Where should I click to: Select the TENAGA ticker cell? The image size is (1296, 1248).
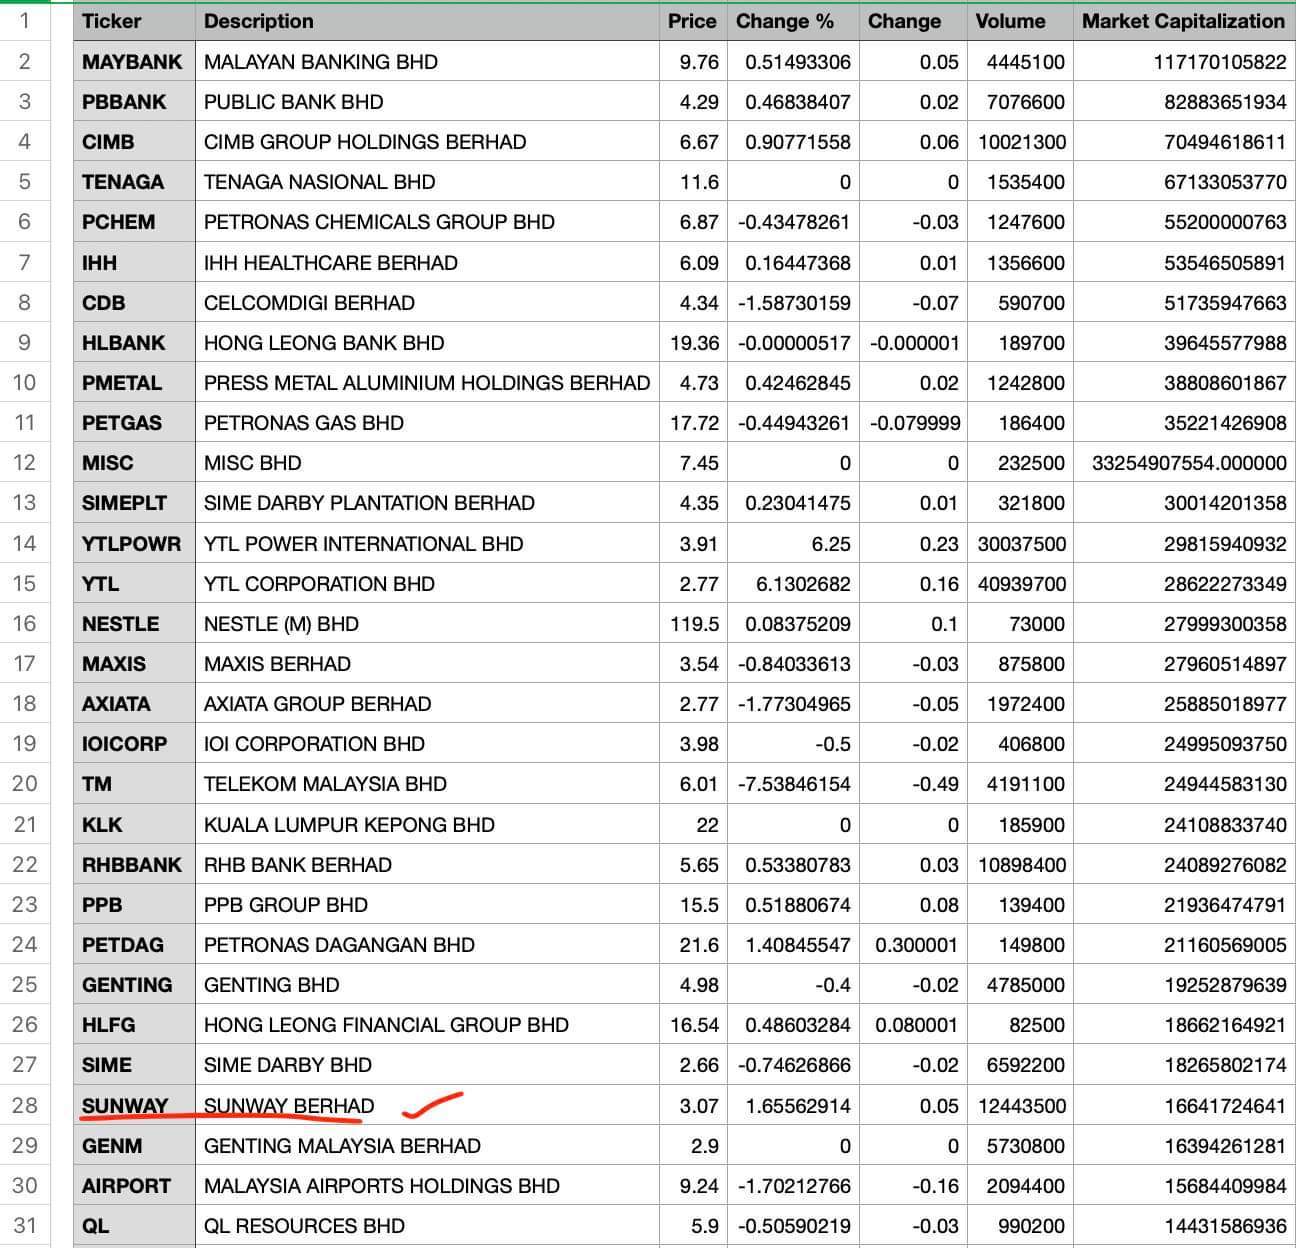[134, 182]
